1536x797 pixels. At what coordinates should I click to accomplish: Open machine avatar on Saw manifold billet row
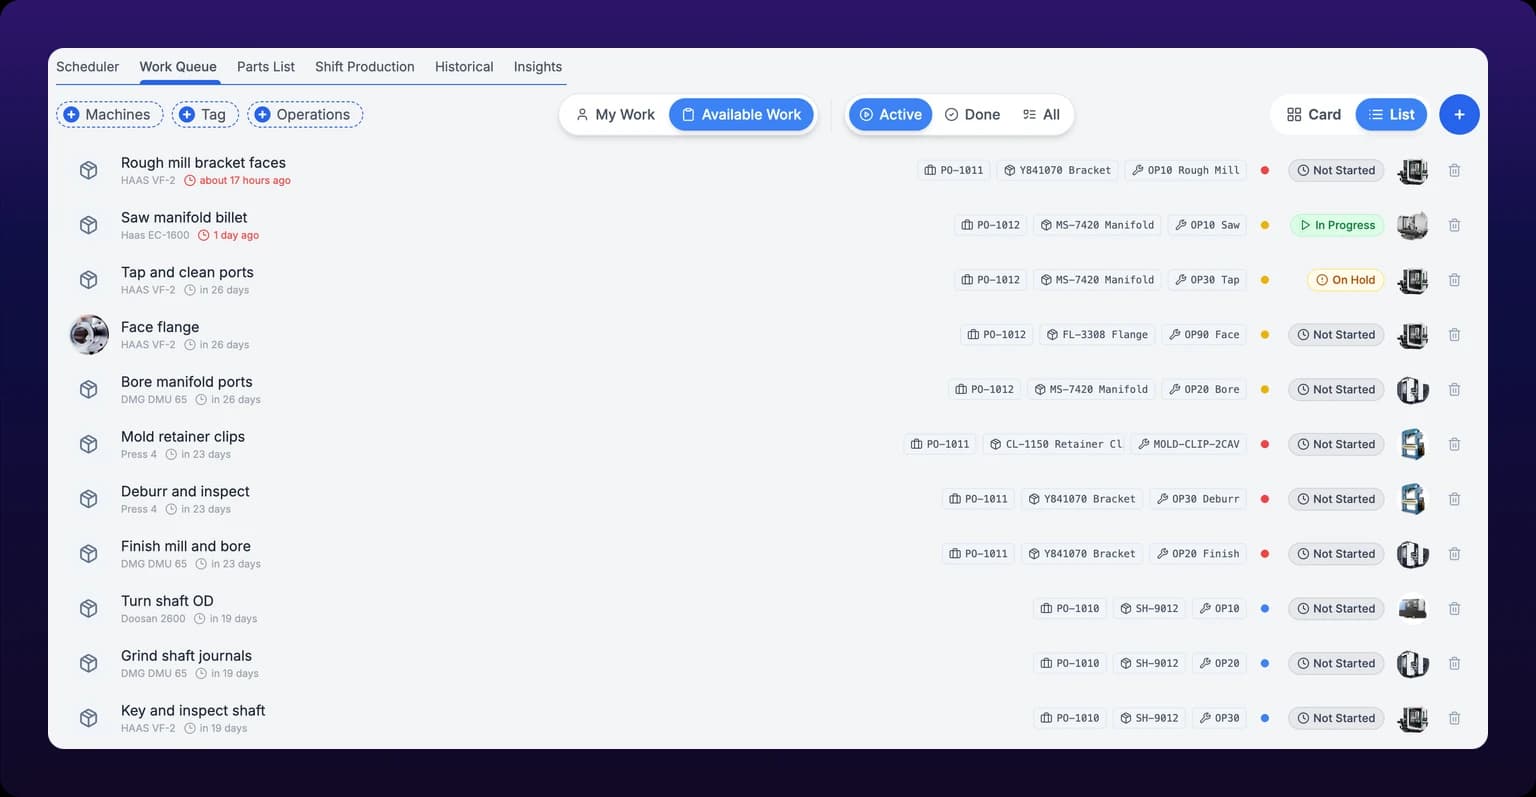pos(1412,226)
